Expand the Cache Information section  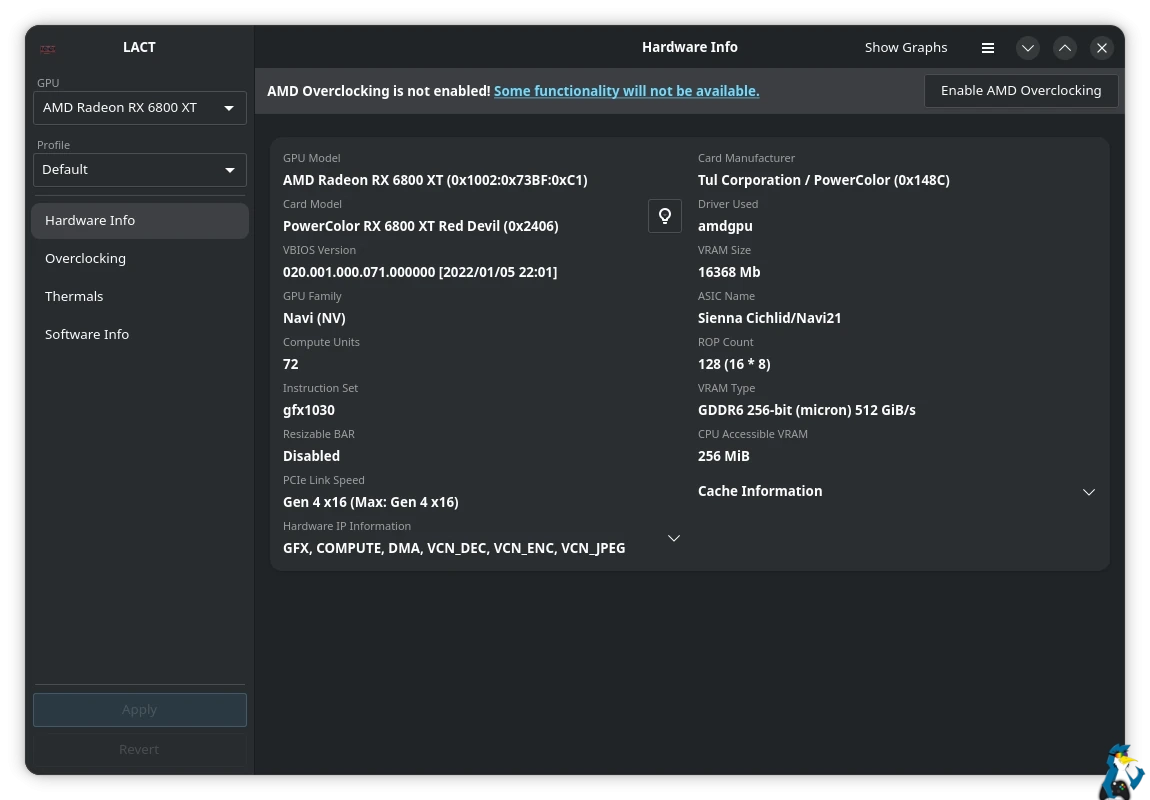[x=1089, y=492]
